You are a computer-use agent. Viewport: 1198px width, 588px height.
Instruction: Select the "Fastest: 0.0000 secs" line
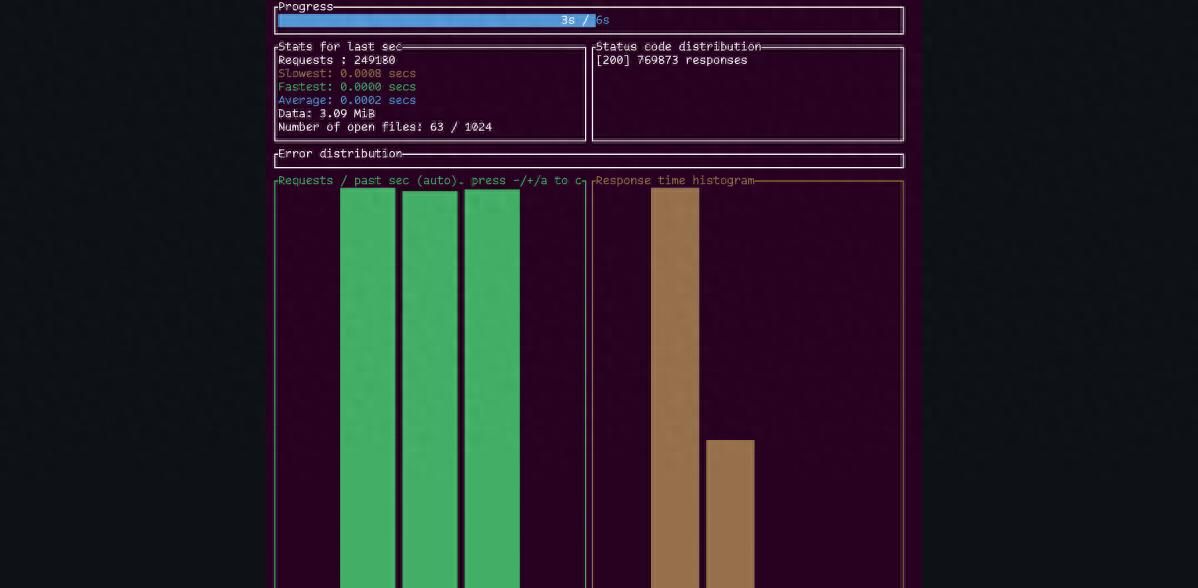coord(346,87)
